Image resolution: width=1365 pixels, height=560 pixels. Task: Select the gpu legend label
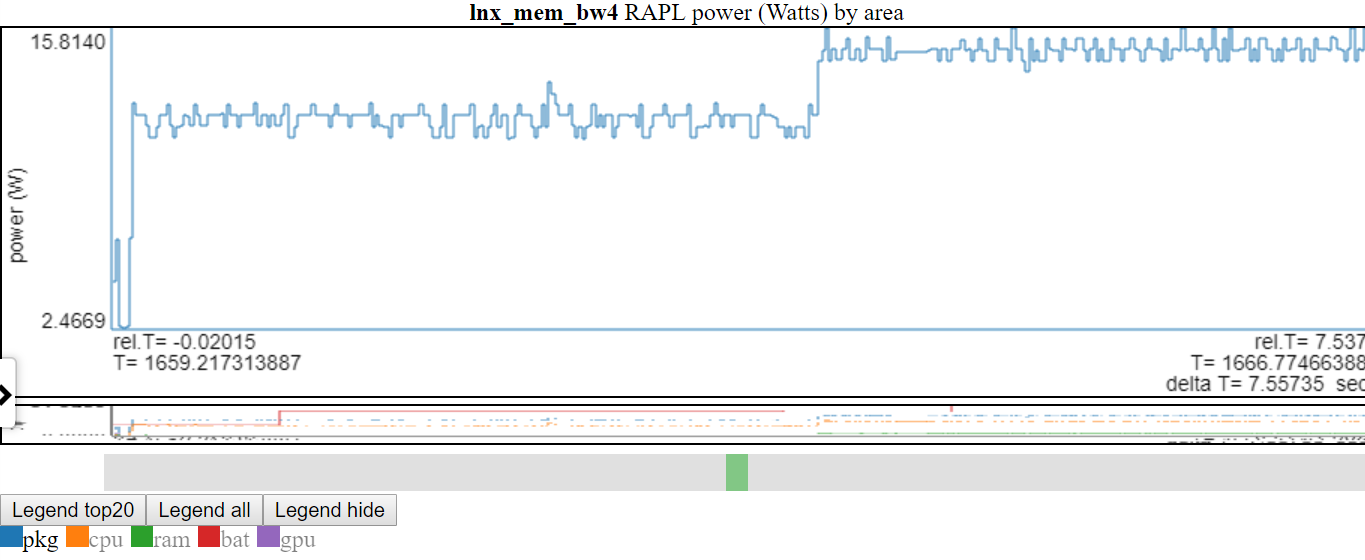298,540
